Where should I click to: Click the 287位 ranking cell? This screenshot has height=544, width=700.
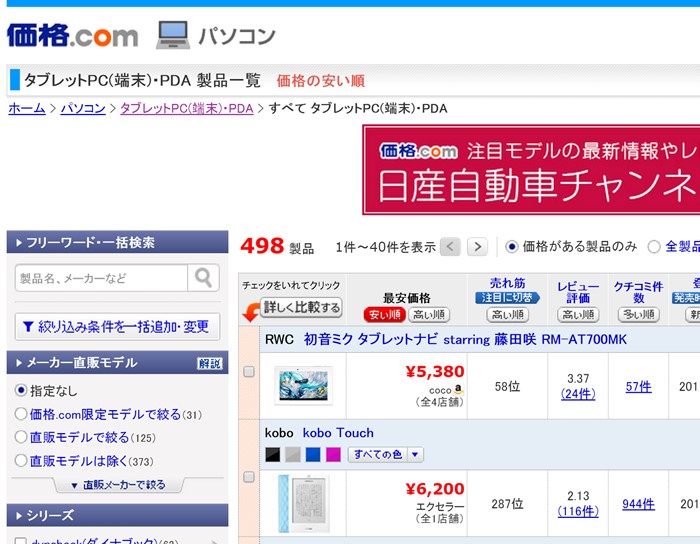(x=508, y=504)
